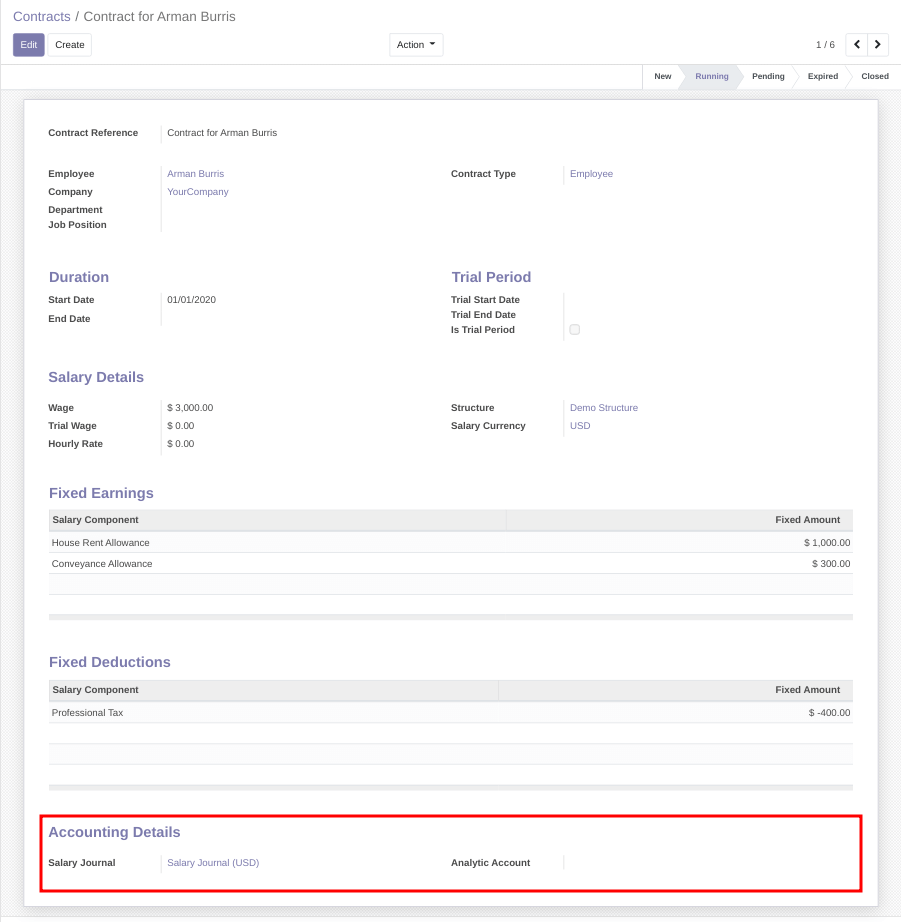The height and width of the screenshot is (922, 901).
Task: Open the Contracts breadcrumb link
Action: tap(41, 16)
